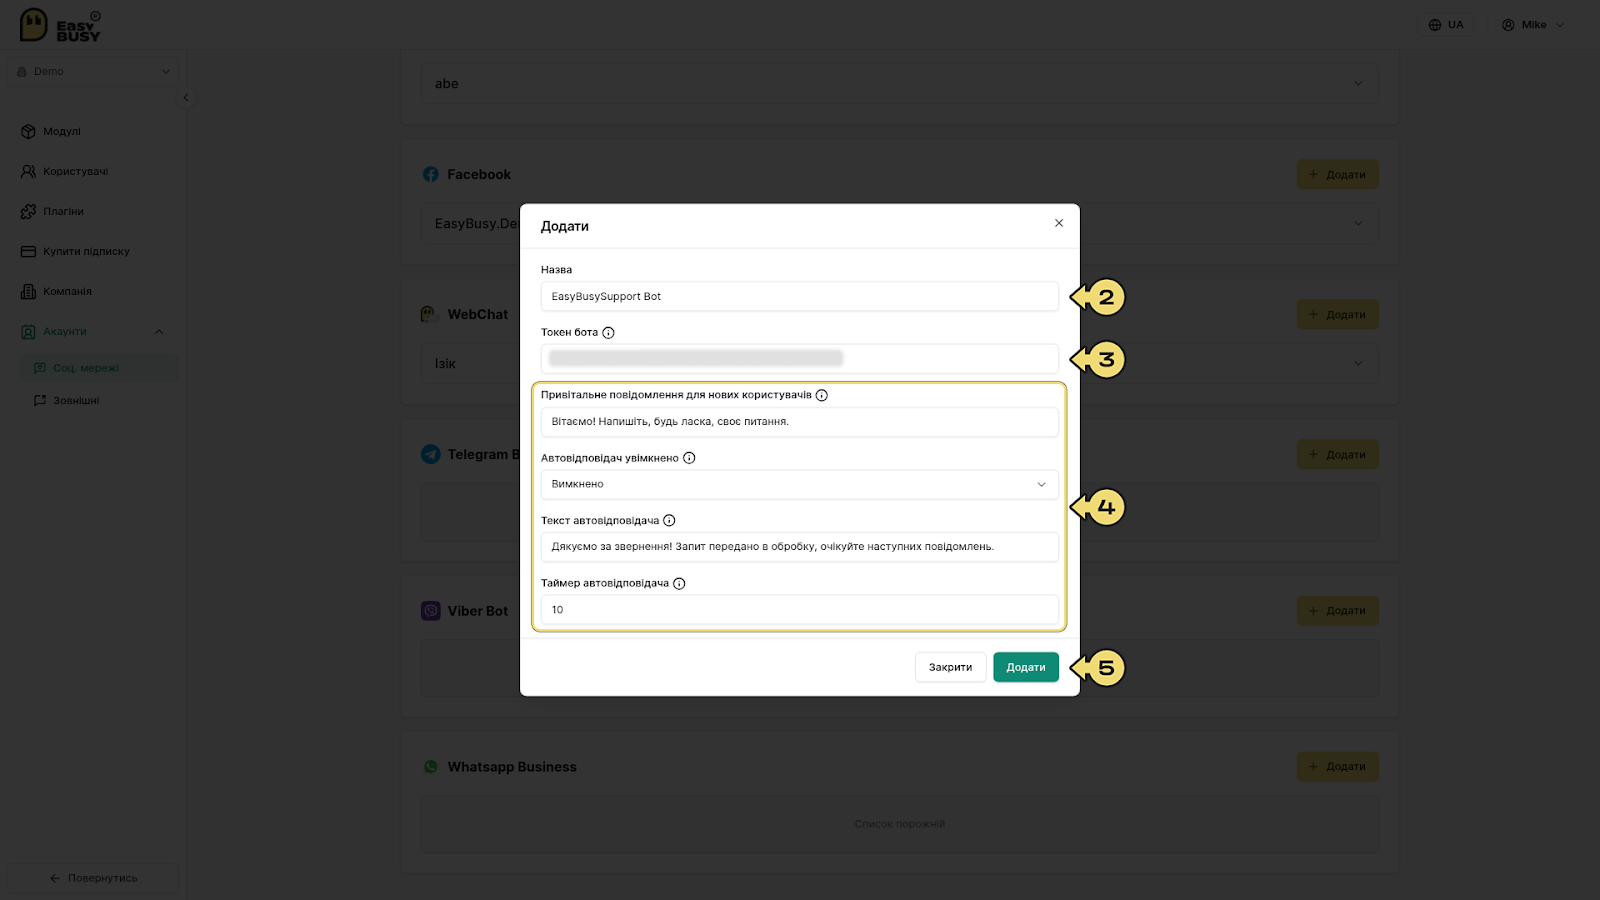Focus the welcome message input field
The width and height of the screenshot is (1600, 900).
pyautogui.click(x=800, y=421)
